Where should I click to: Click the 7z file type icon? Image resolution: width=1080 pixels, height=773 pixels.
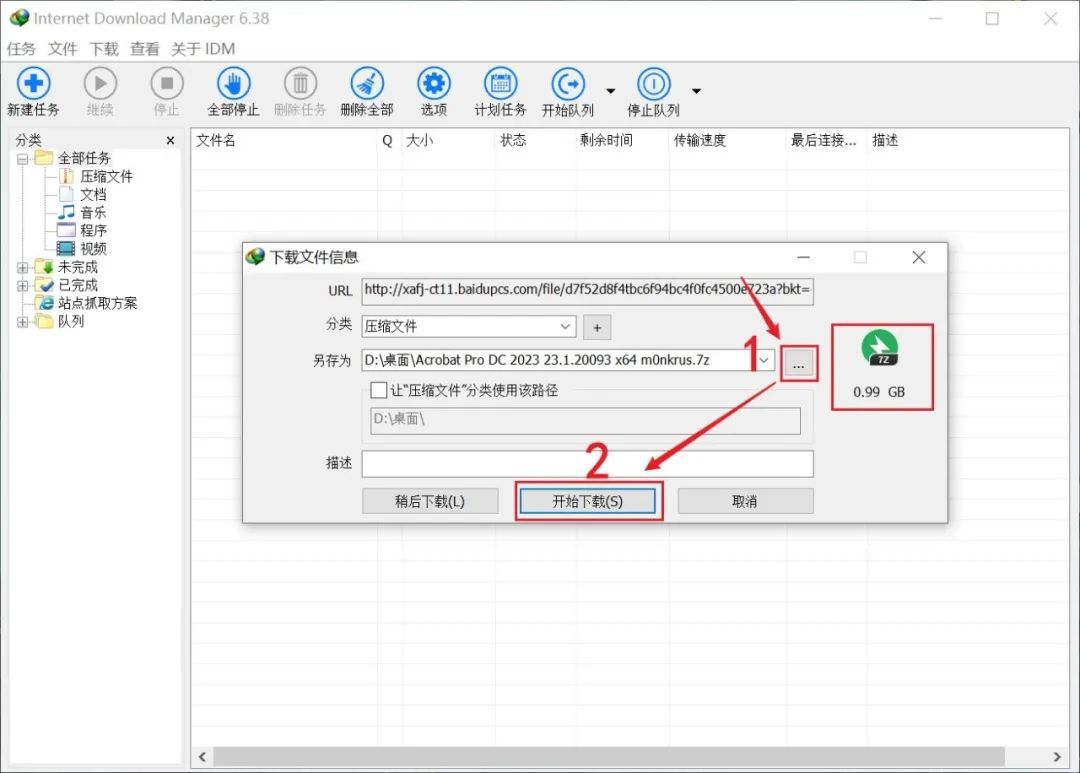pos(880,349)
